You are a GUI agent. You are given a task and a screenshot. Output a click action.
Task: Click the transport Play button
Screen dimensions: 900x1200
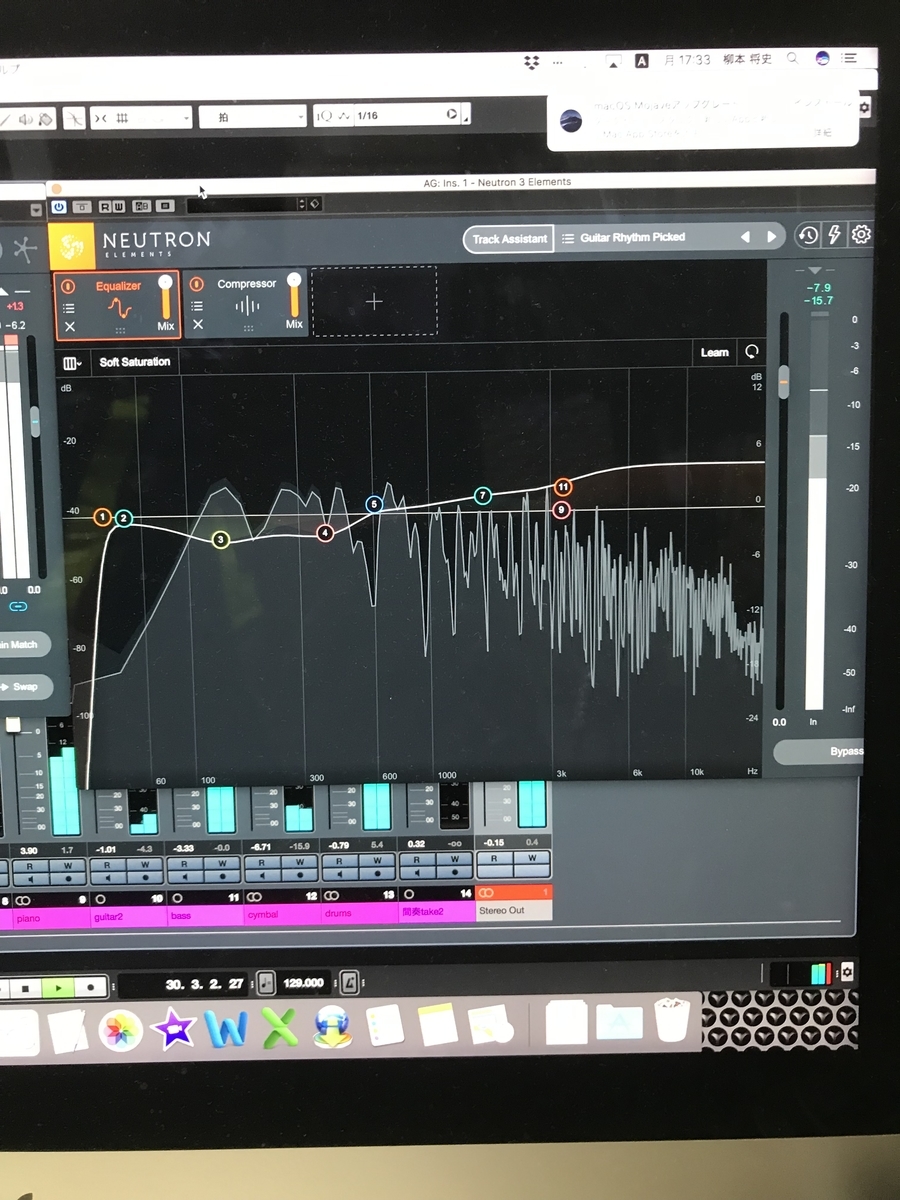click(x=59, y=987)
